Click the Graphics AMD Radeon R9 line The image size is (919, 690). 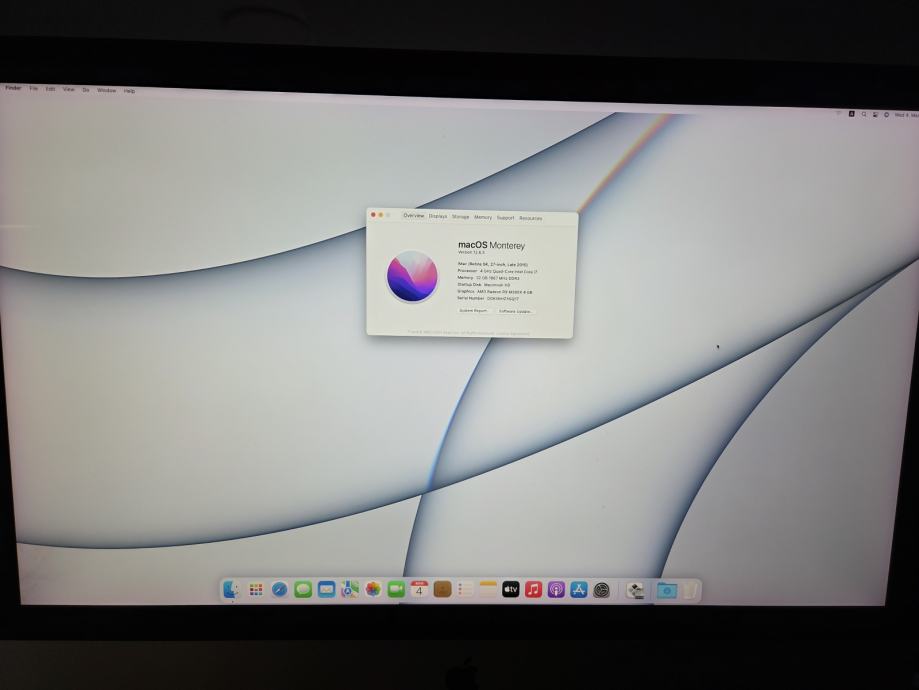(x=495, y=291)
